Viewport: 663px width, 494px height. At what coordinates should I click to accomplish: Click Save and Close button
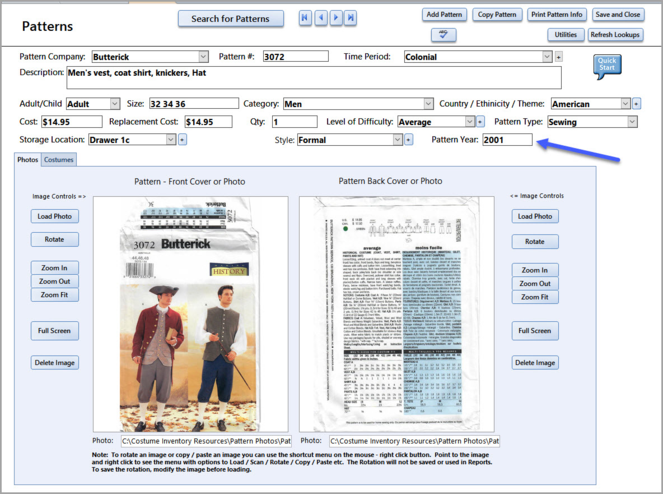coord(618,14)
